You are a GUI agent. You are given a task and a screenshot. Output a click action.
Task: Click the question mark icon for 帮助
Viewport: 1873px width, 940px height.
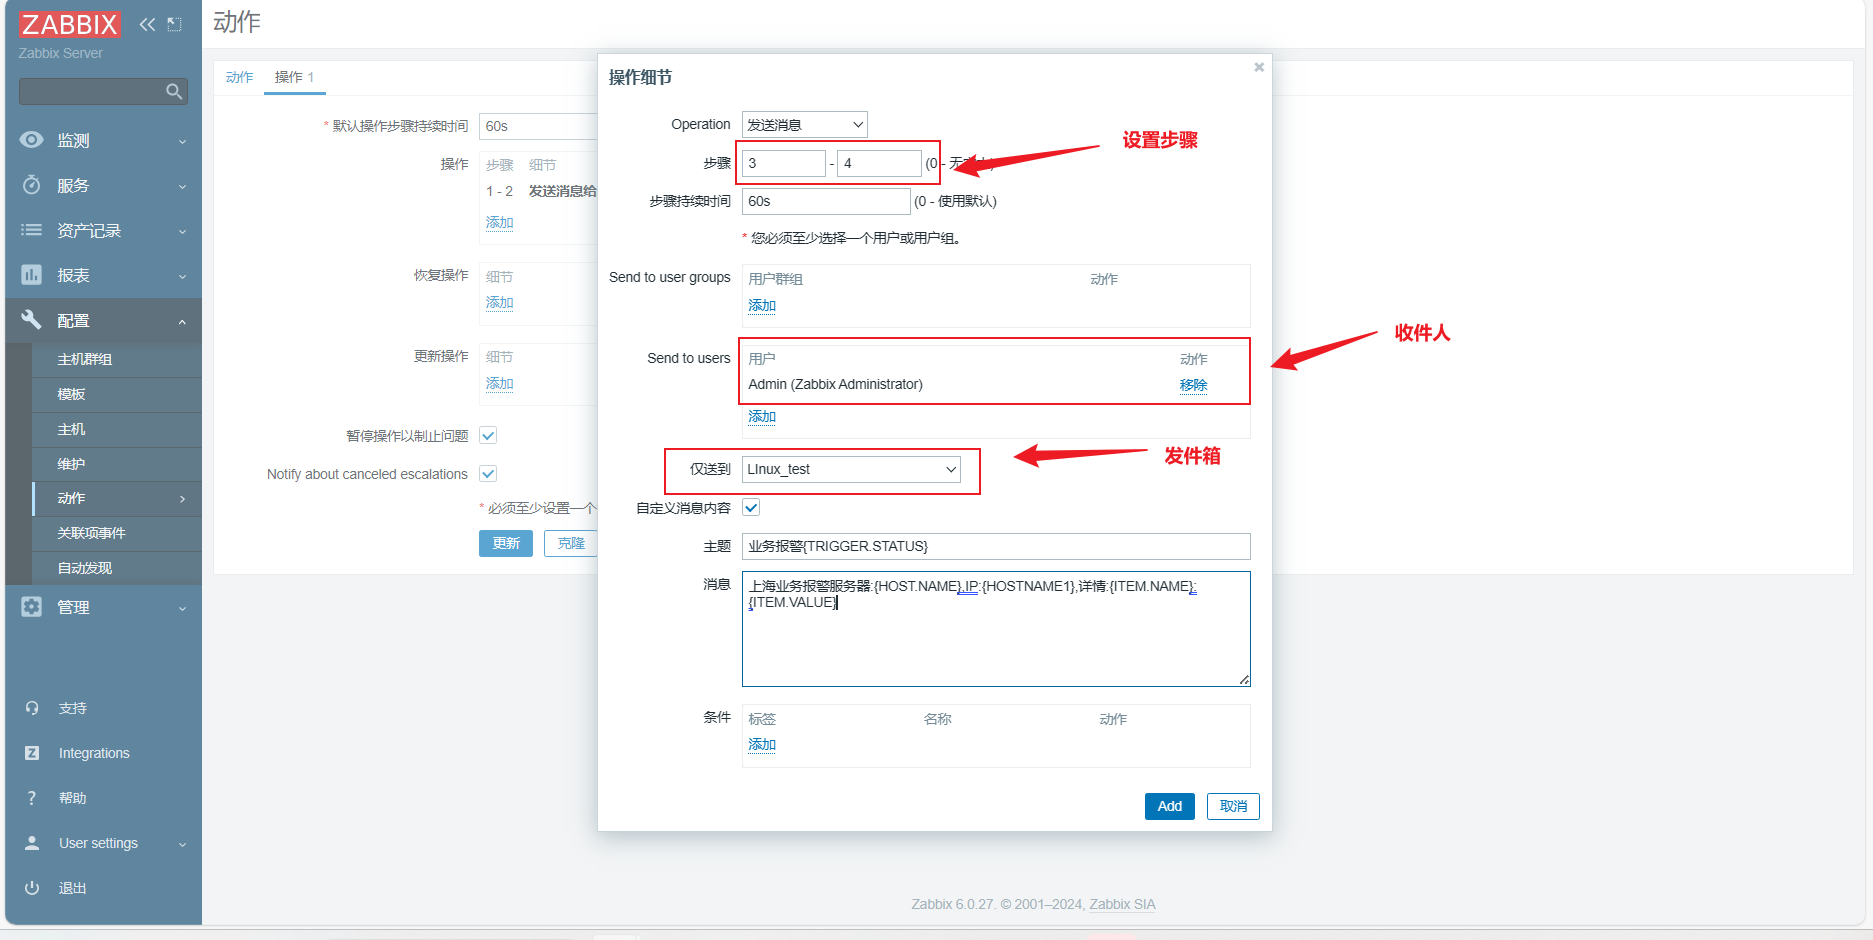pos(32,798)
